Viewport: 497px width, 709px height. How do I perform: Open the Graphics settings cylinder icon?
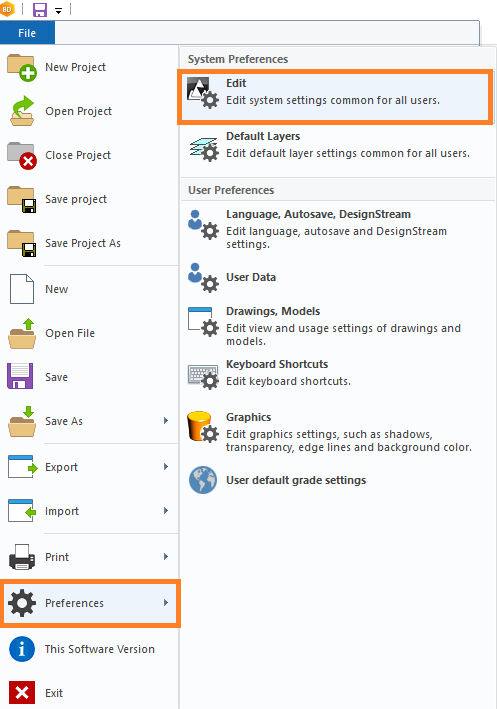point(203,426)
